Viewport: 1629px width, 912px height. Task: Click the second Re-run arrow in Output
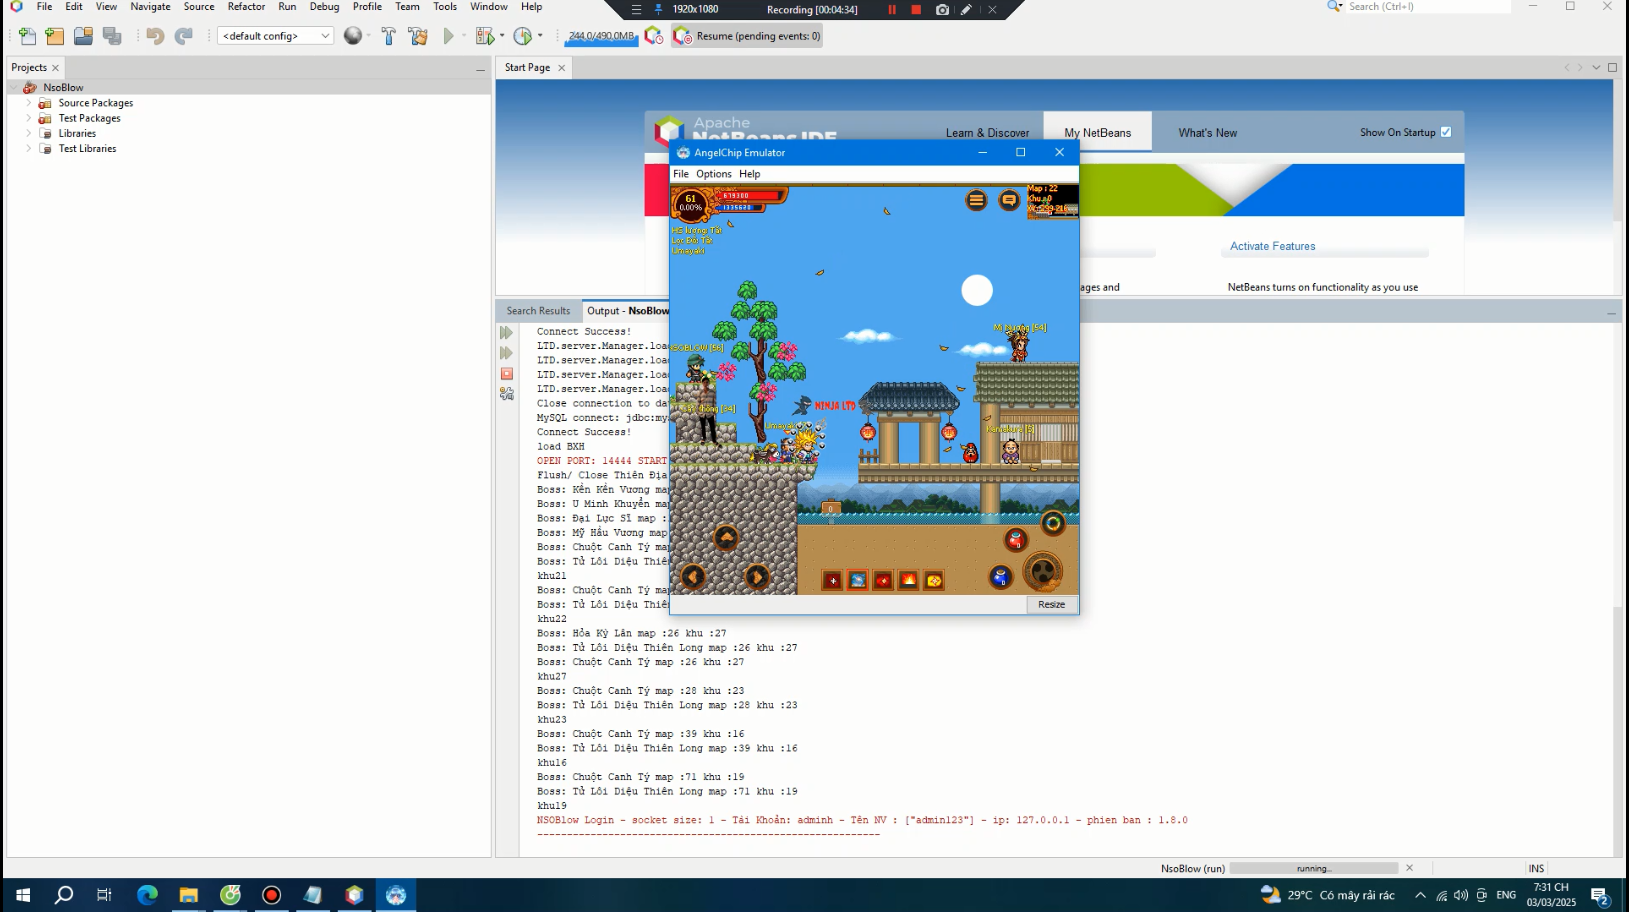506,353
